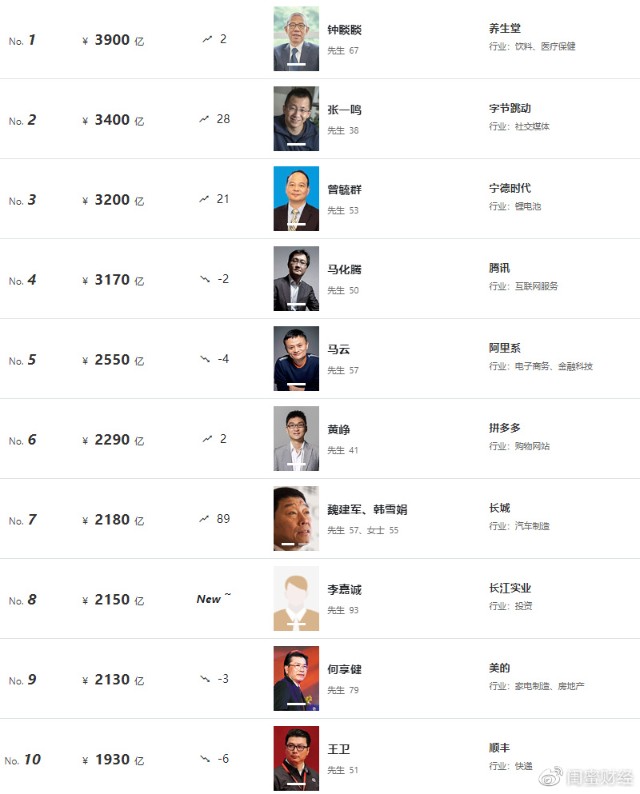Screen dimensions: 640x794
Task: Click the Weibo watermark logo icon
Action: click(x=552, y=777)
